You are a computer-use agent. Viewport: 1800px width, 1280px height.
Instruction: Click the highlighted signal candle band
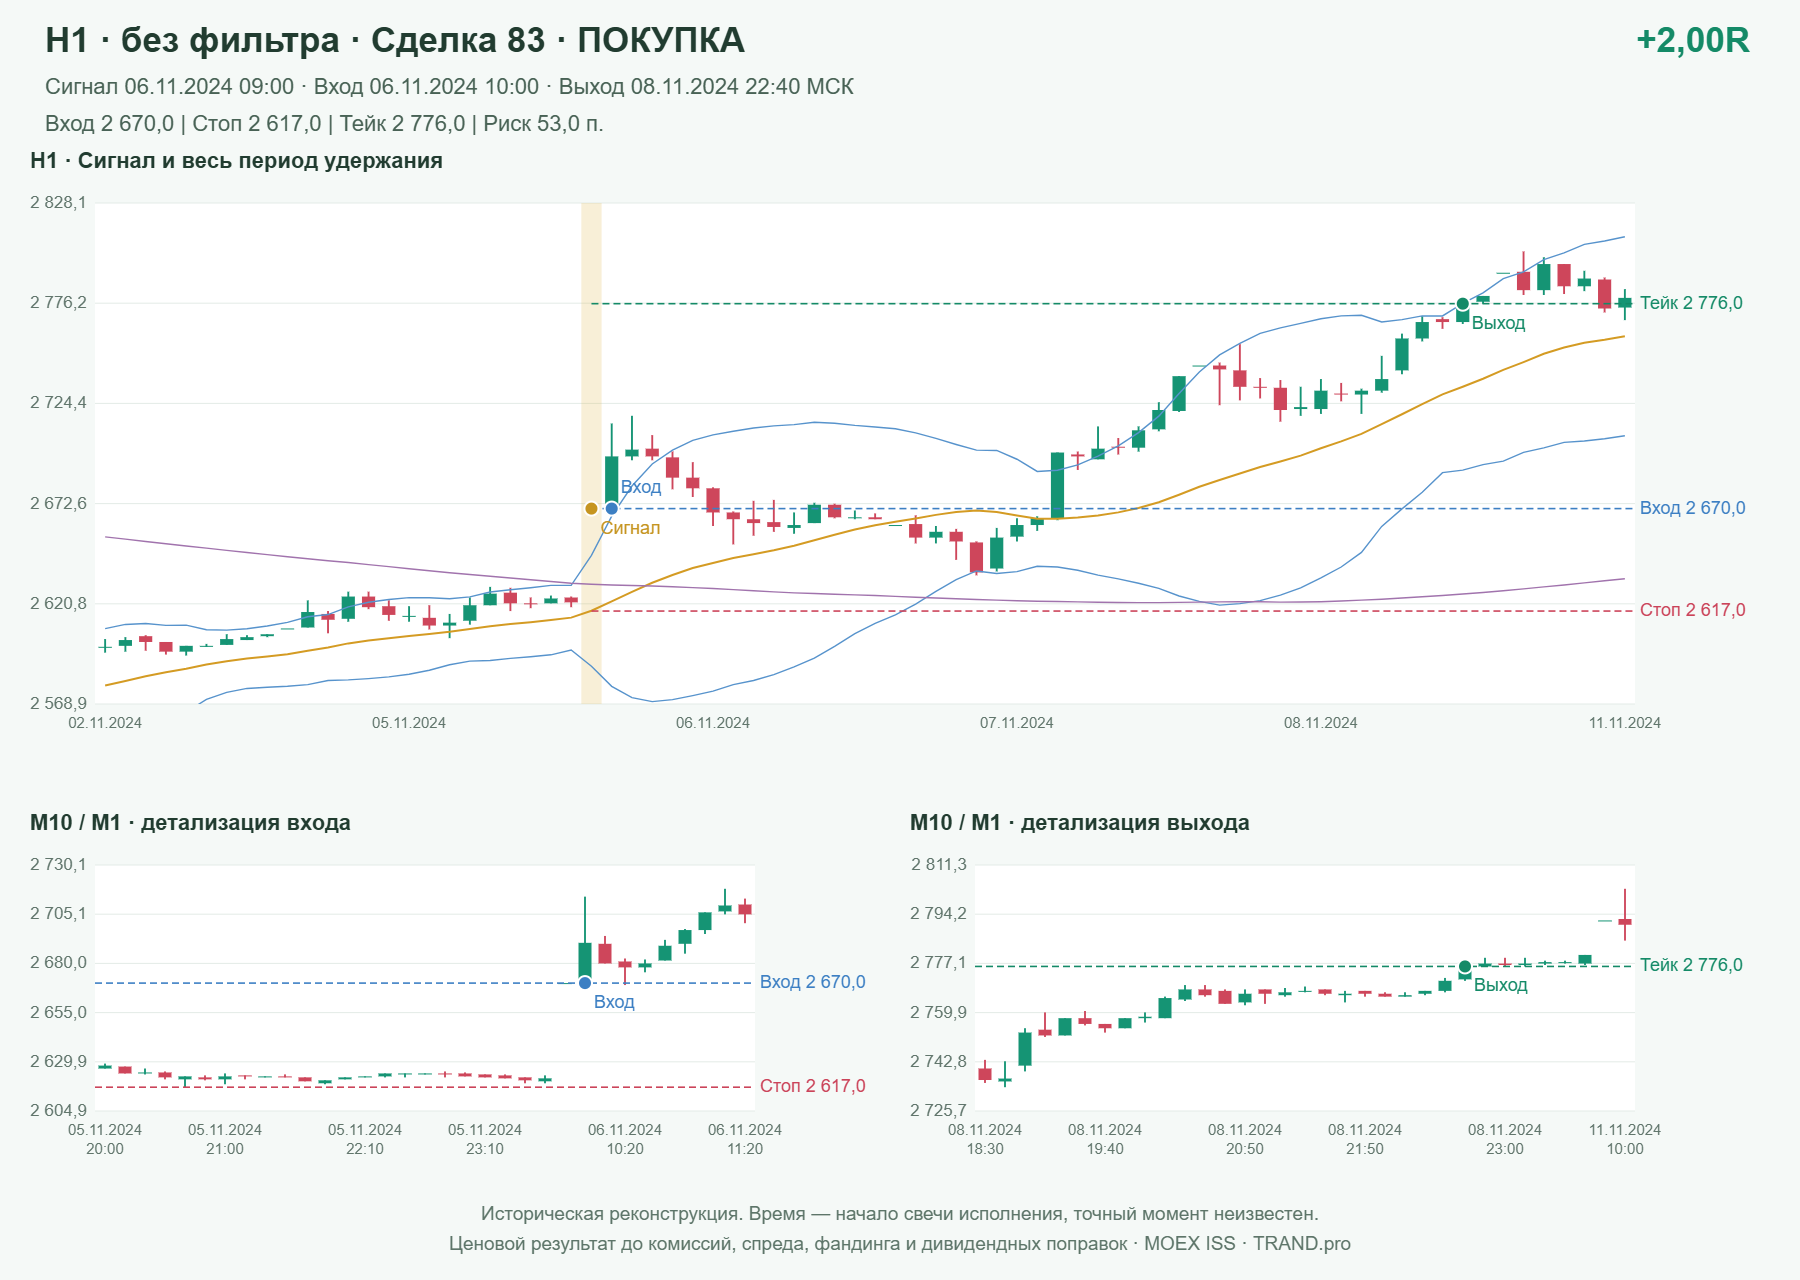[591, 453]
